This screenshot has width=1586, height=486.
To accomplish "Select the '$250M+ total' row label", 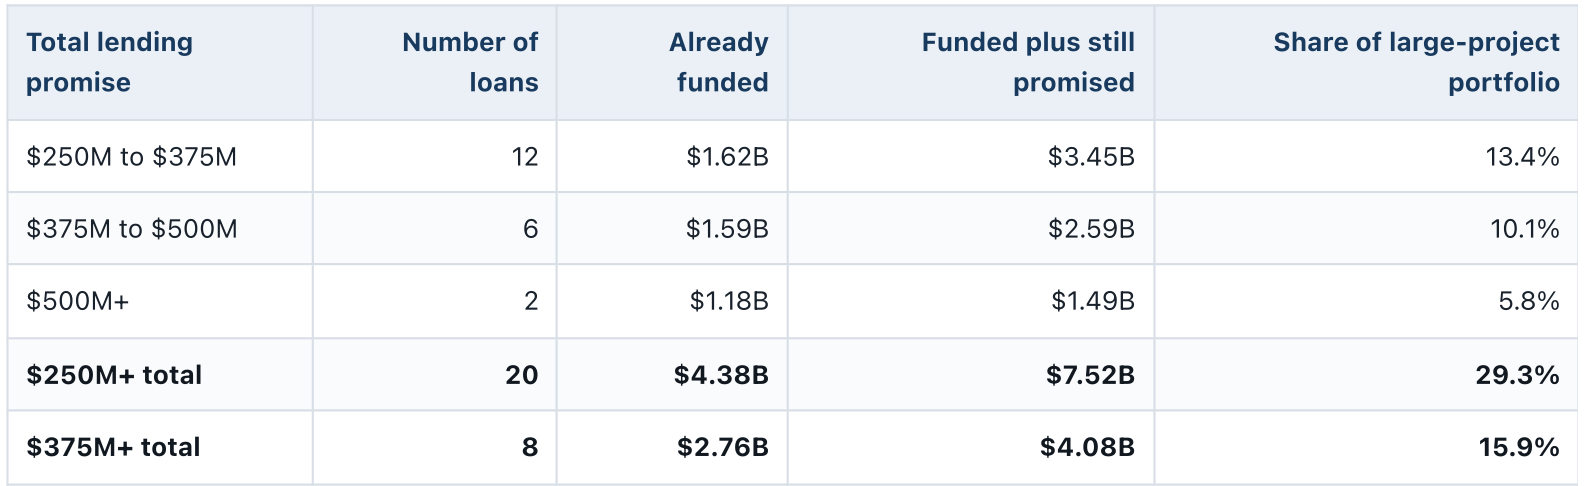I will 114,375.
